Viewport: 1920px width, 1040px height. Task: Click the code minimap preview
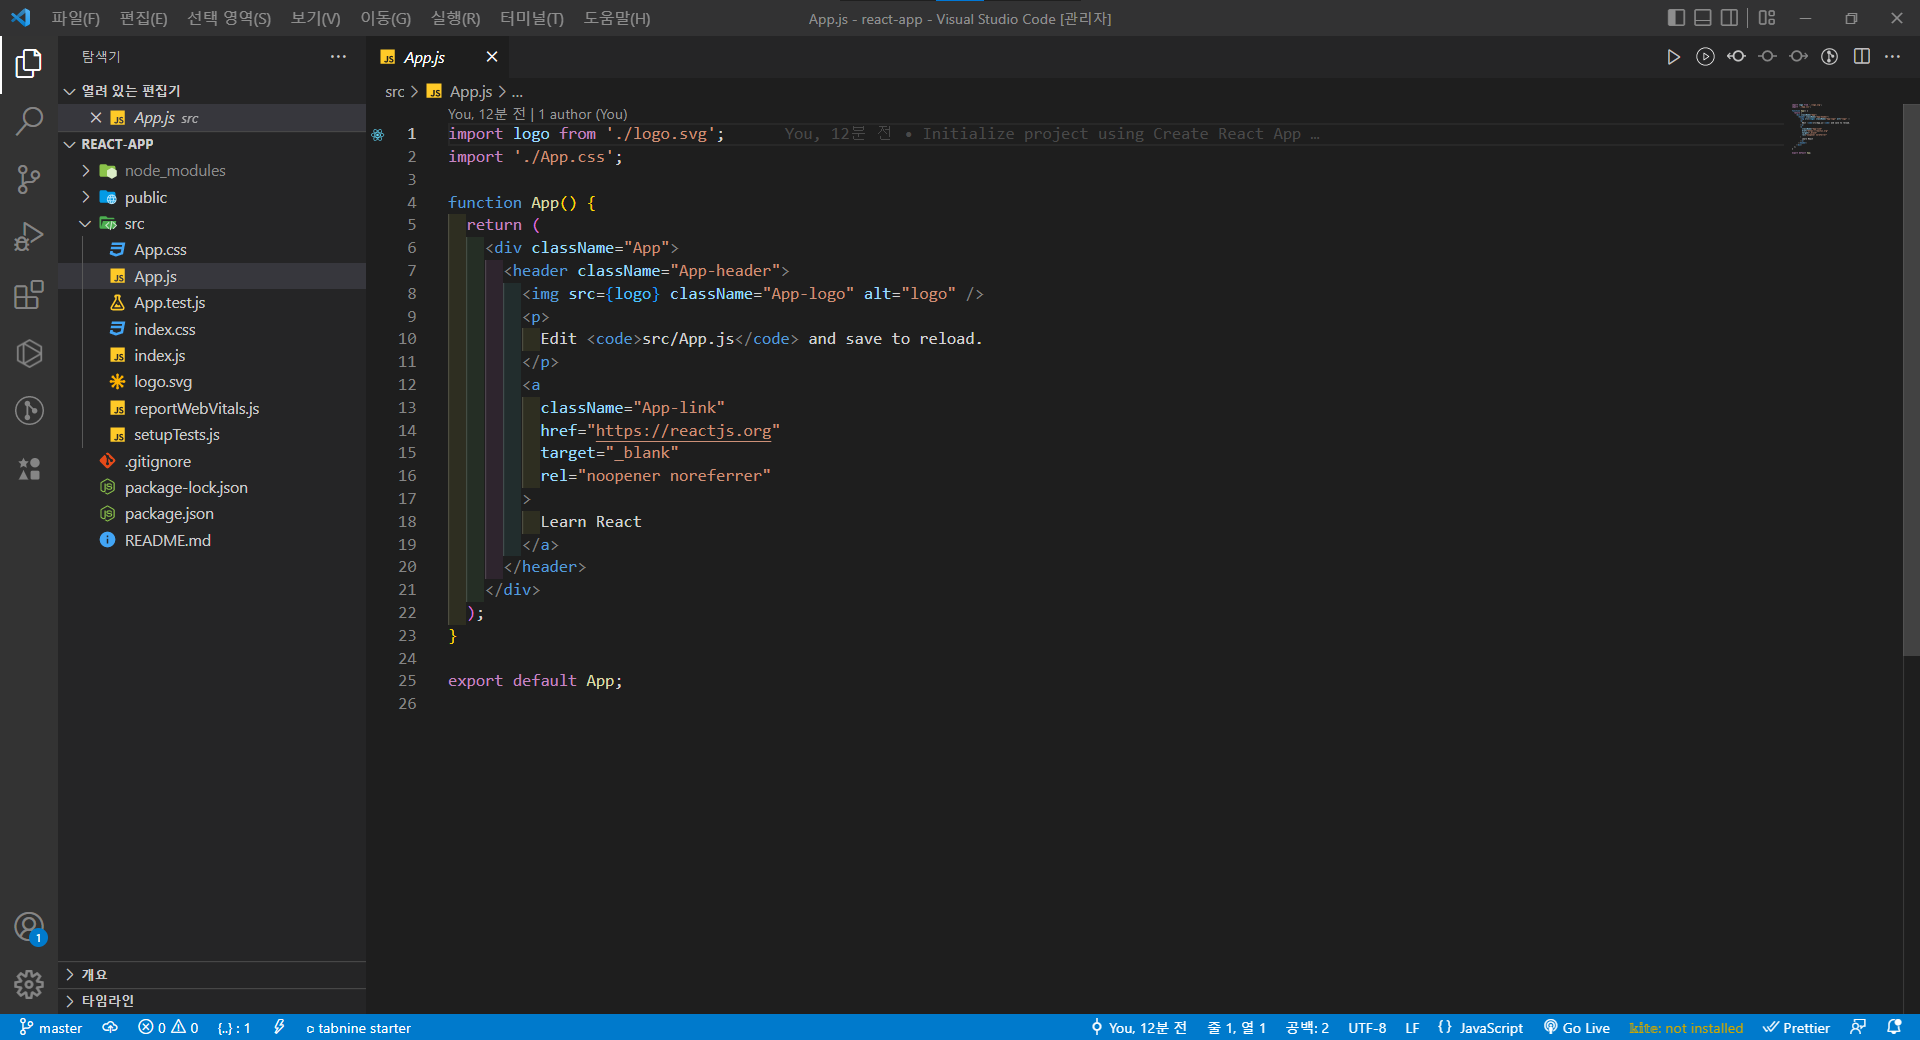(1820, 128)
